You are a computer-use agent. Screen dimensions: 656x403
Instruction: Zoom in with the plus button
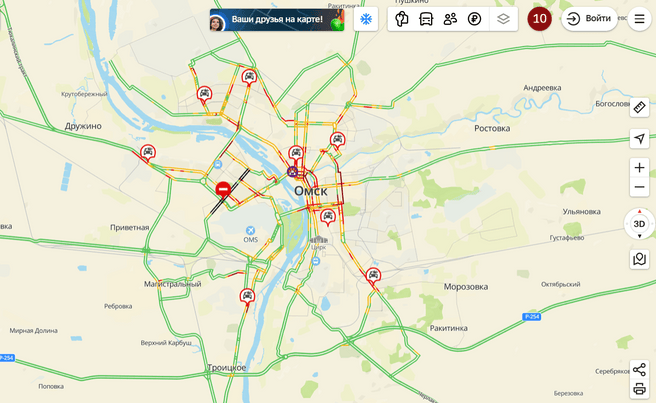639,168
